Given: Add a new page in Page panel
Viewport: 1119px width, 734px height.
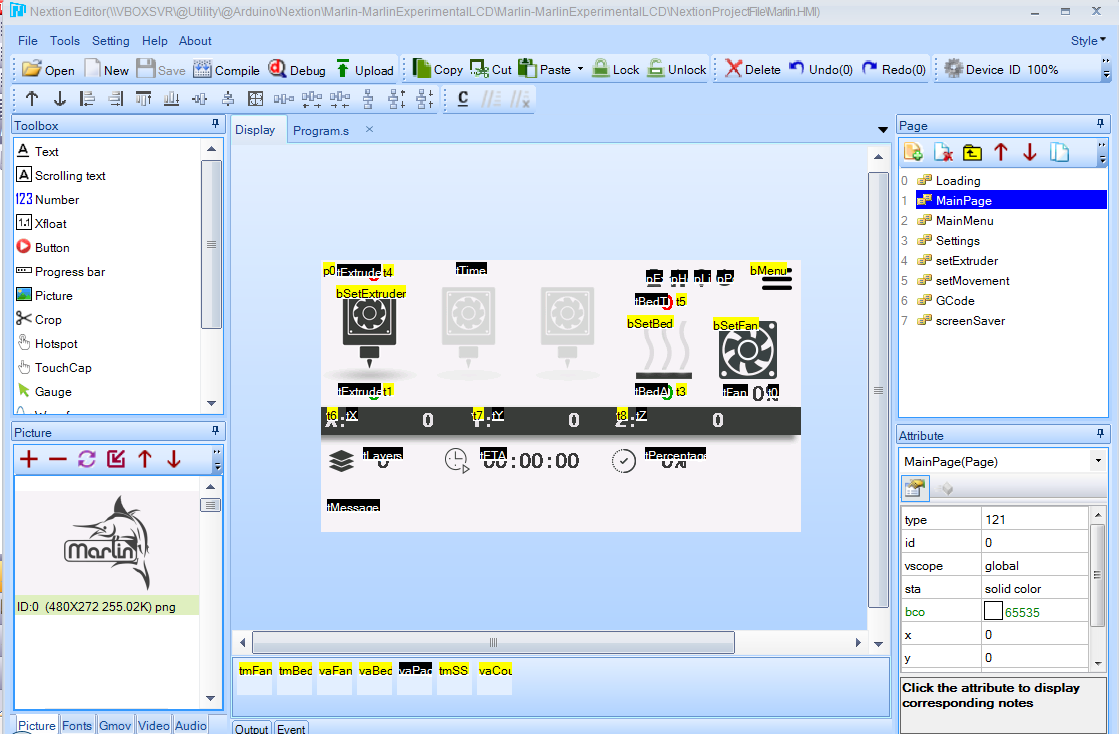Looking at the screenshot, I should tap(913, 152).
